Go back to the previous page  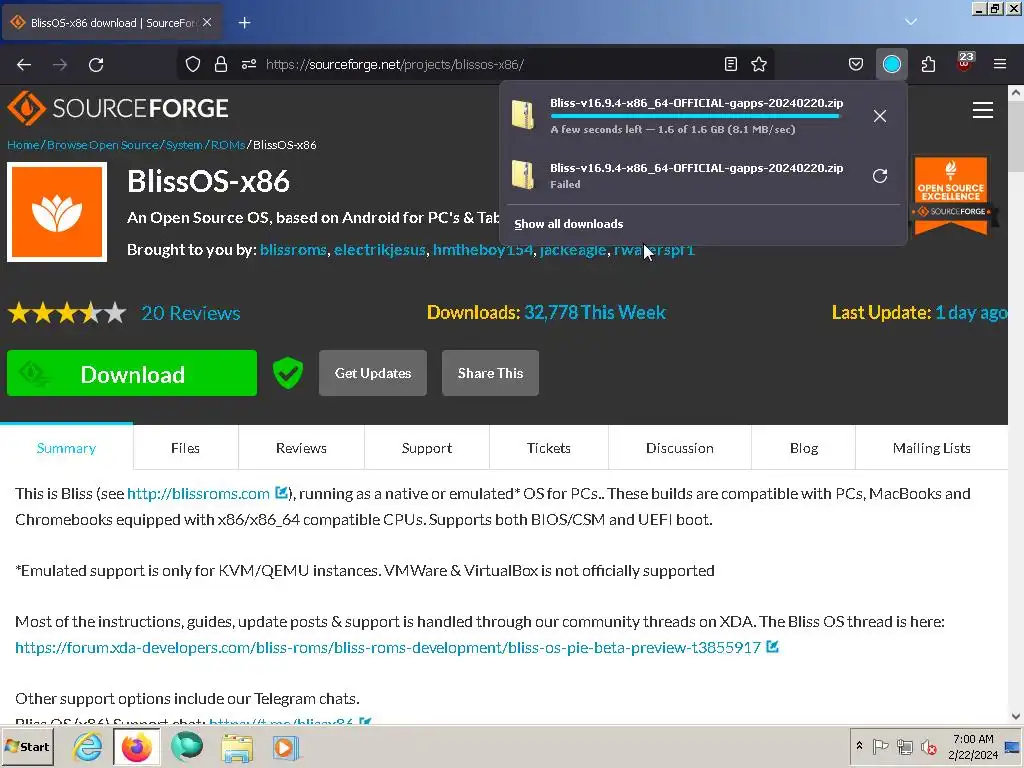click(x=24, y=65)
